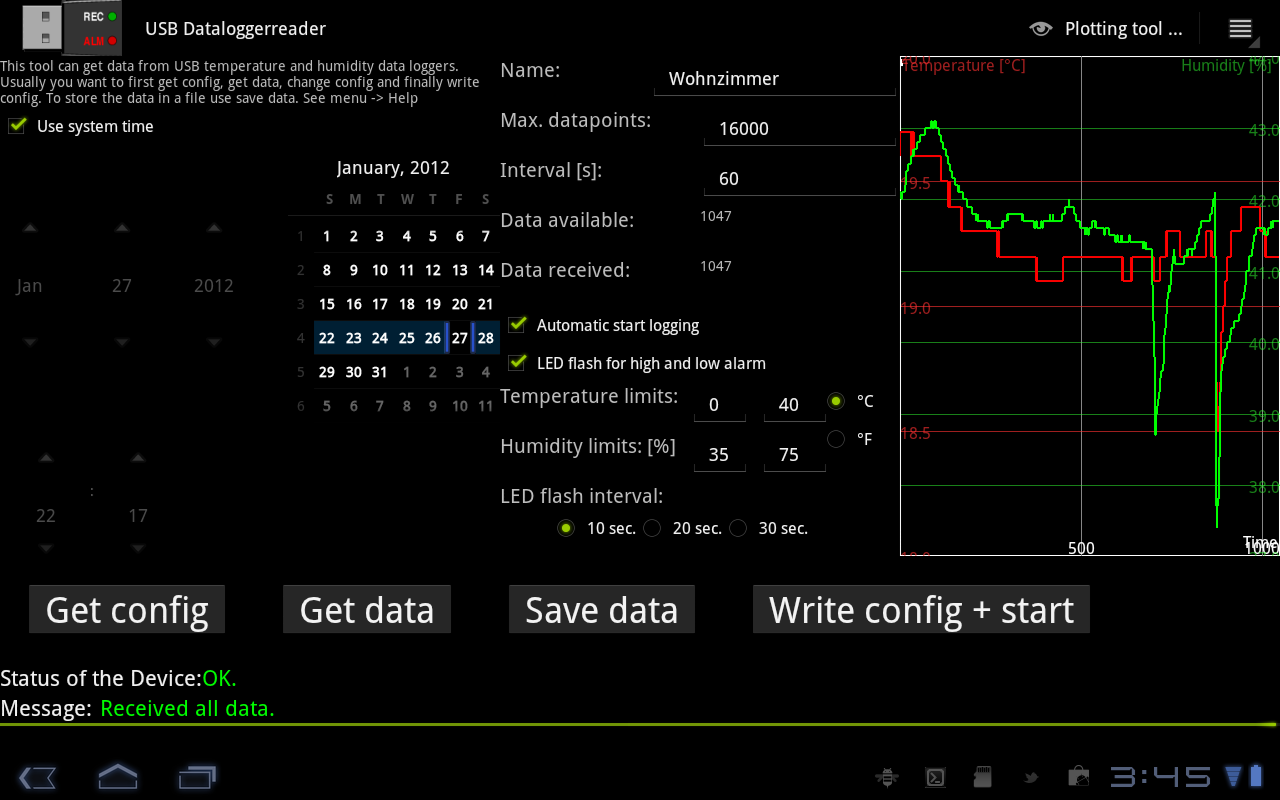Viewport: 1280px width, 800px height.
Task: Uncheck Use system time checkbox
Action: tap(17, 126)
